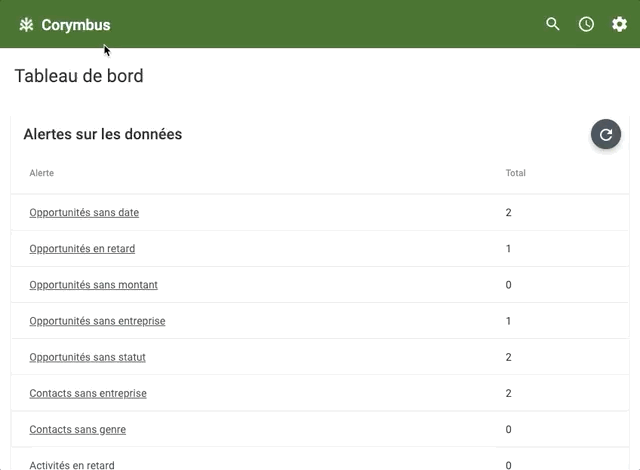640x470 pixels.
Task: Open Activités en retard link
Action: [x=72, y=465]
